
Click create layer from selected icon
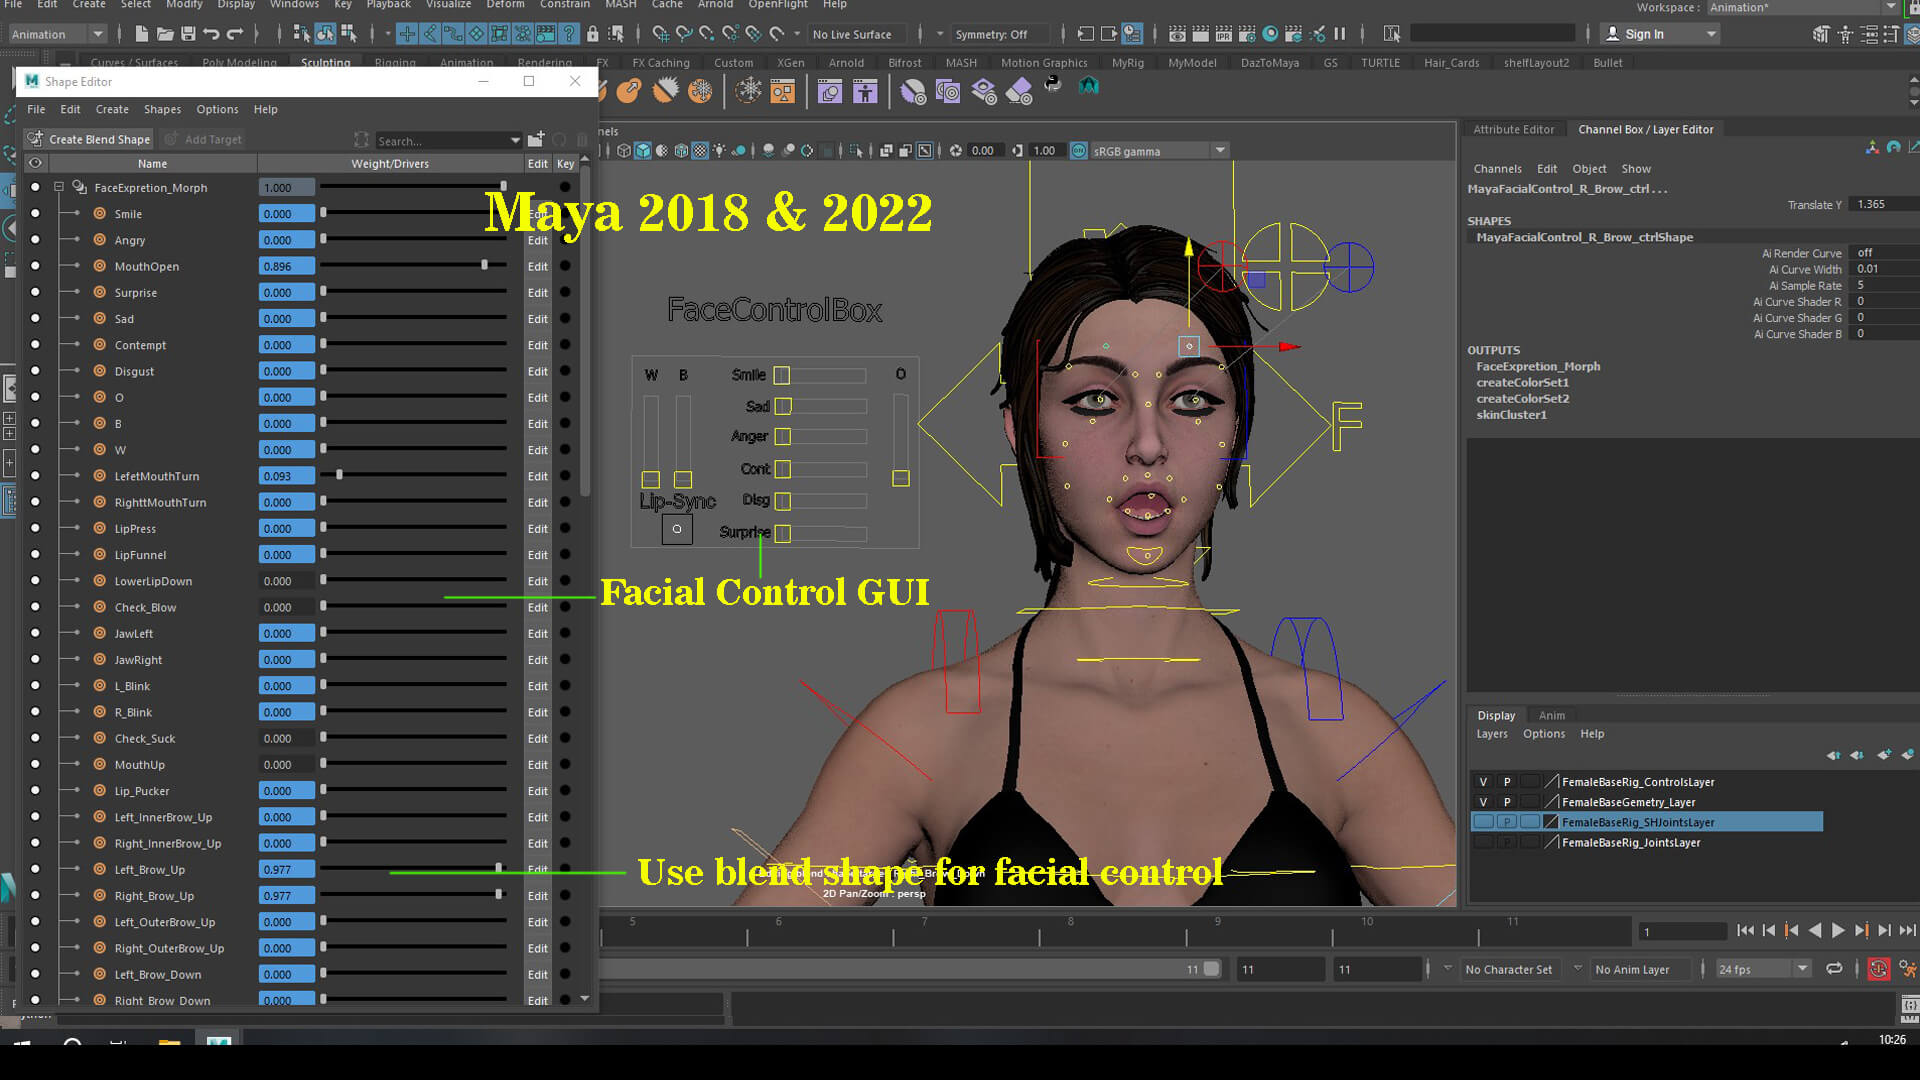(x=1908, y=755)
